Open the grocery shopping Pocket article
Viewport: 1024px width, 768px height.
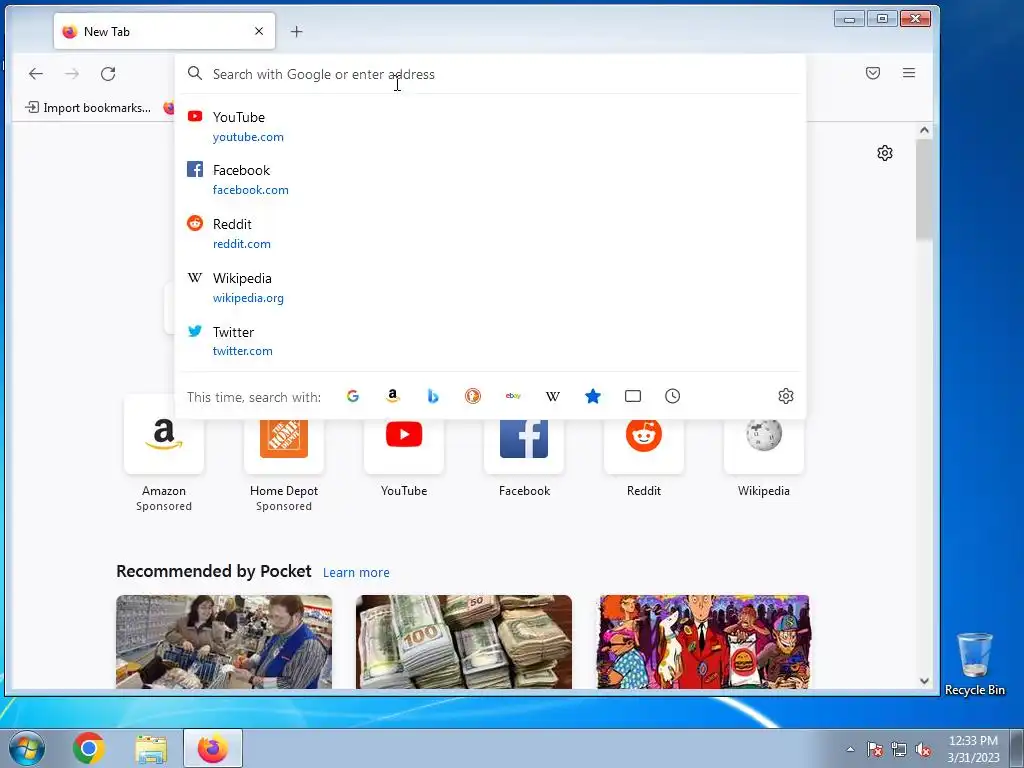[224, 641]
